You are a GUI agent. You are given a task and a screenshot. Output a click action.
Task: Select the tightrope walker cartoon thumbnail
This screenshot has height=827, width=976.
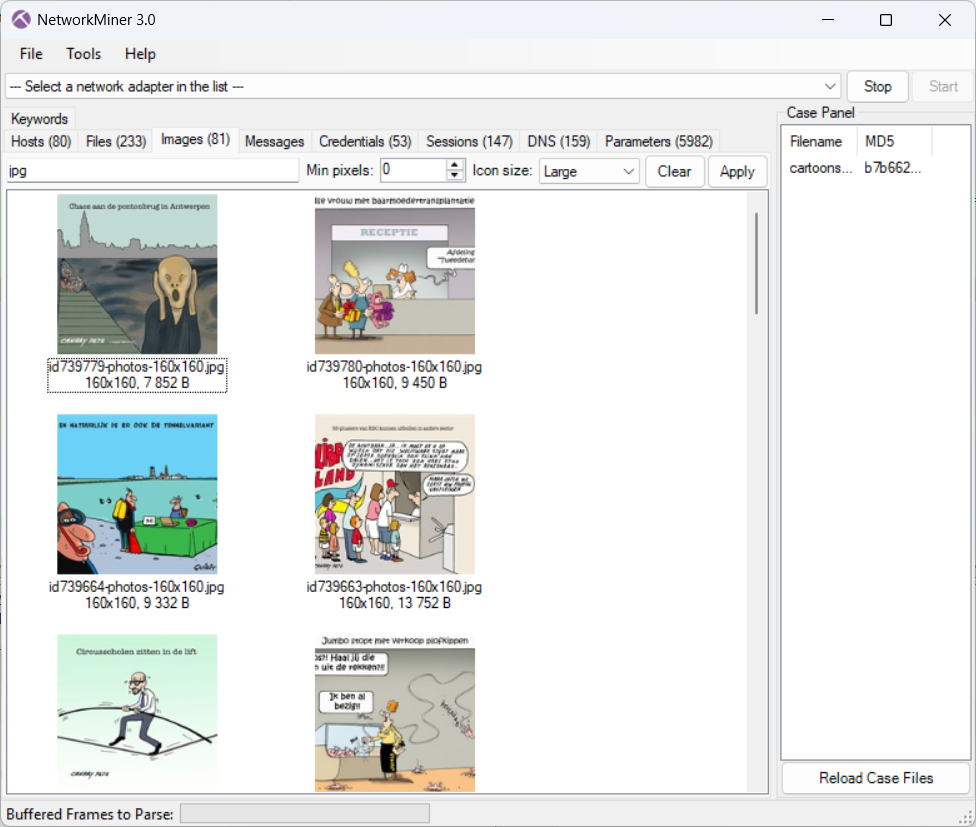point(137,710)
